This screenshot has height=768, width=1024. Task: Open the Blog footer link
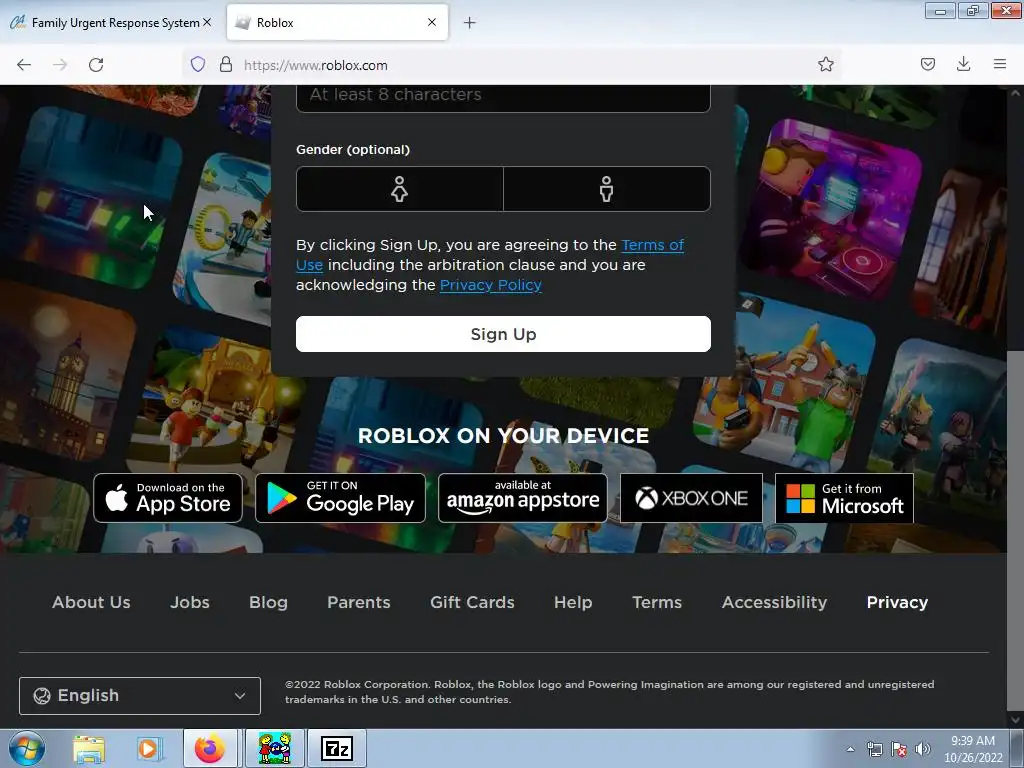point(268,602)
